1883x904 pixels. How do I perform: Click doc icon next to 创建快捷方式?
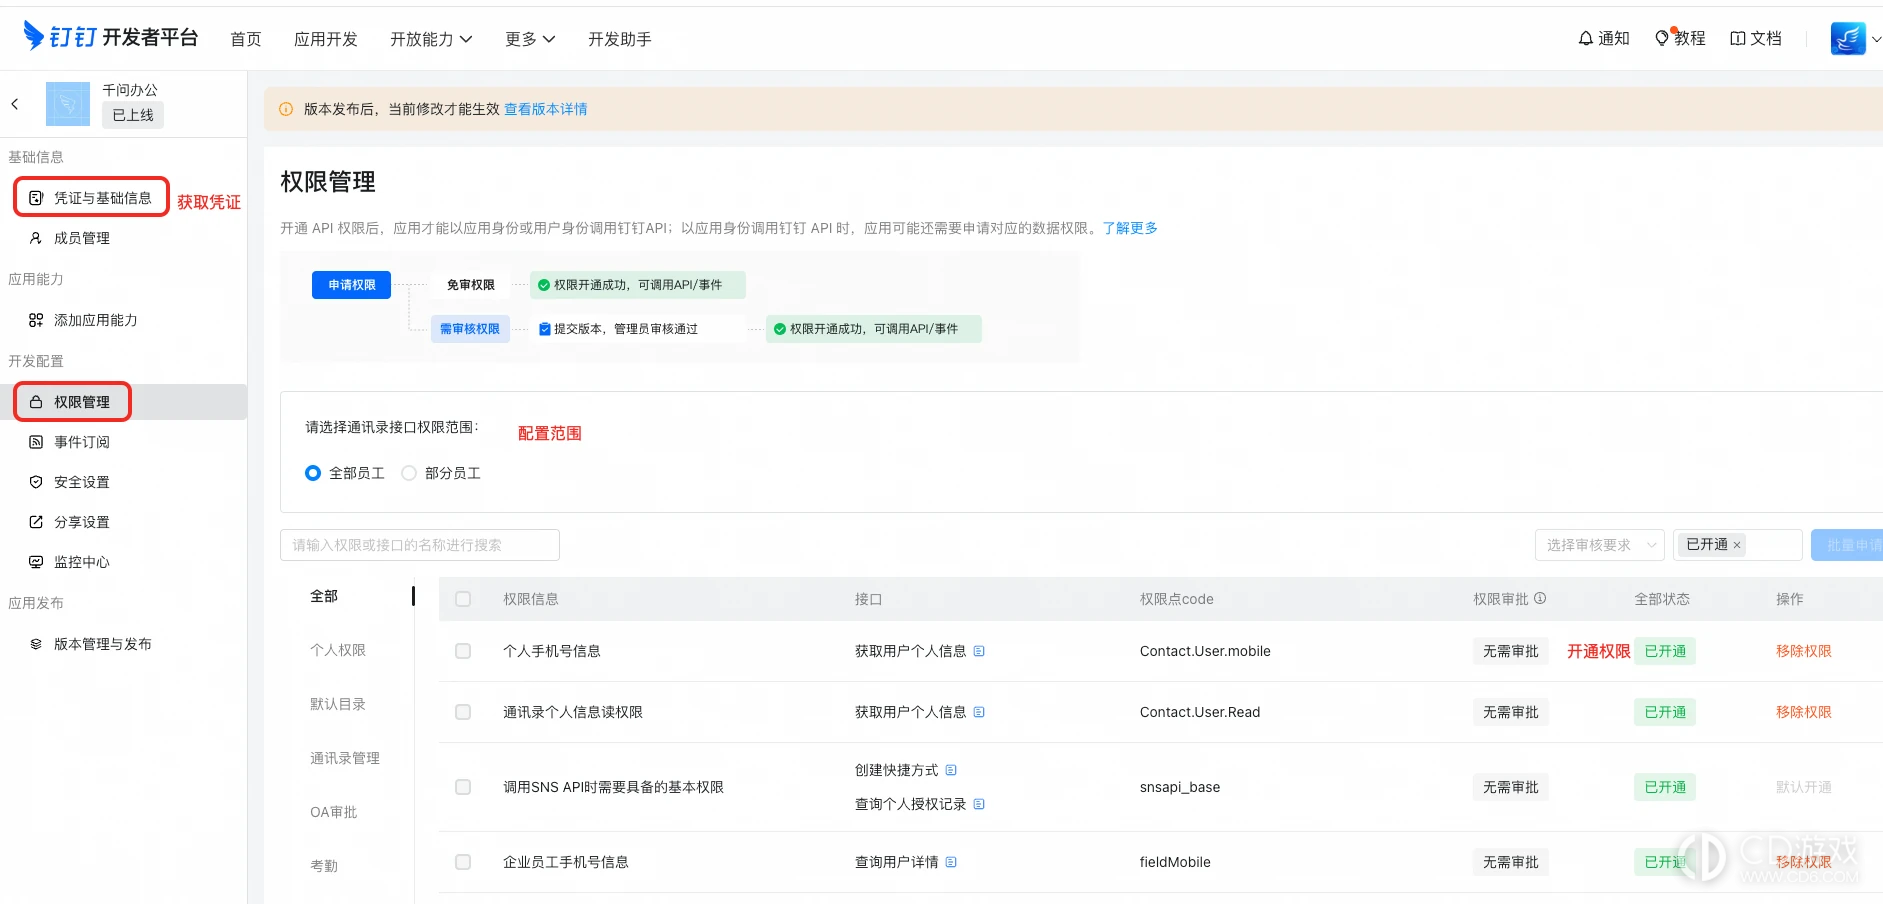coord(951,770)
